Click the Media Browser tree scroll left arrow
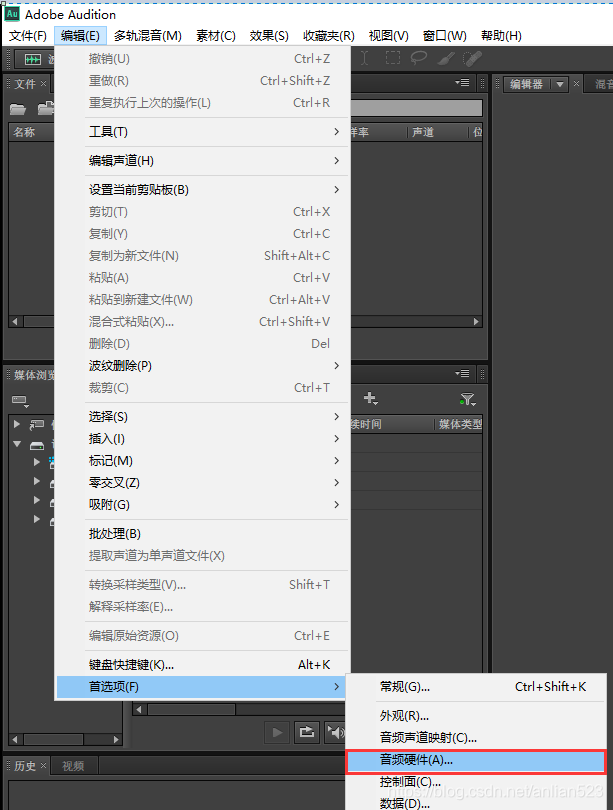The width and height of the screenshot is (613, 810). 14,739
